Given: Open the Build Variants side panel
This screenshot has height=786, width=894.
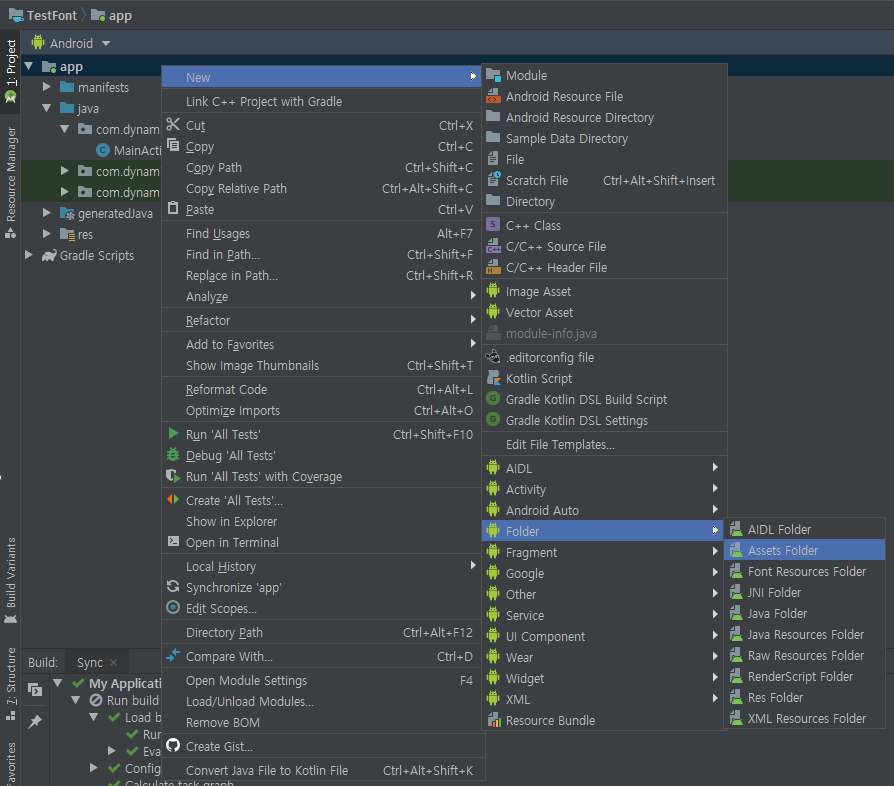Looking at the screenshot, I should tap(10, 580).
